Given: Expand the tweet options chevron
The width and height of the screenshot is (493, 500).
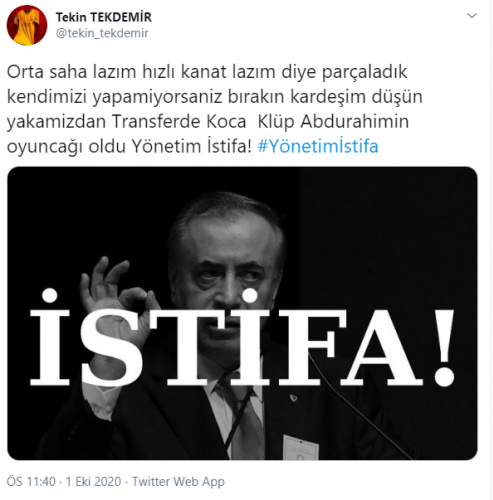Looking at the screenshot, I should (472, 16).
